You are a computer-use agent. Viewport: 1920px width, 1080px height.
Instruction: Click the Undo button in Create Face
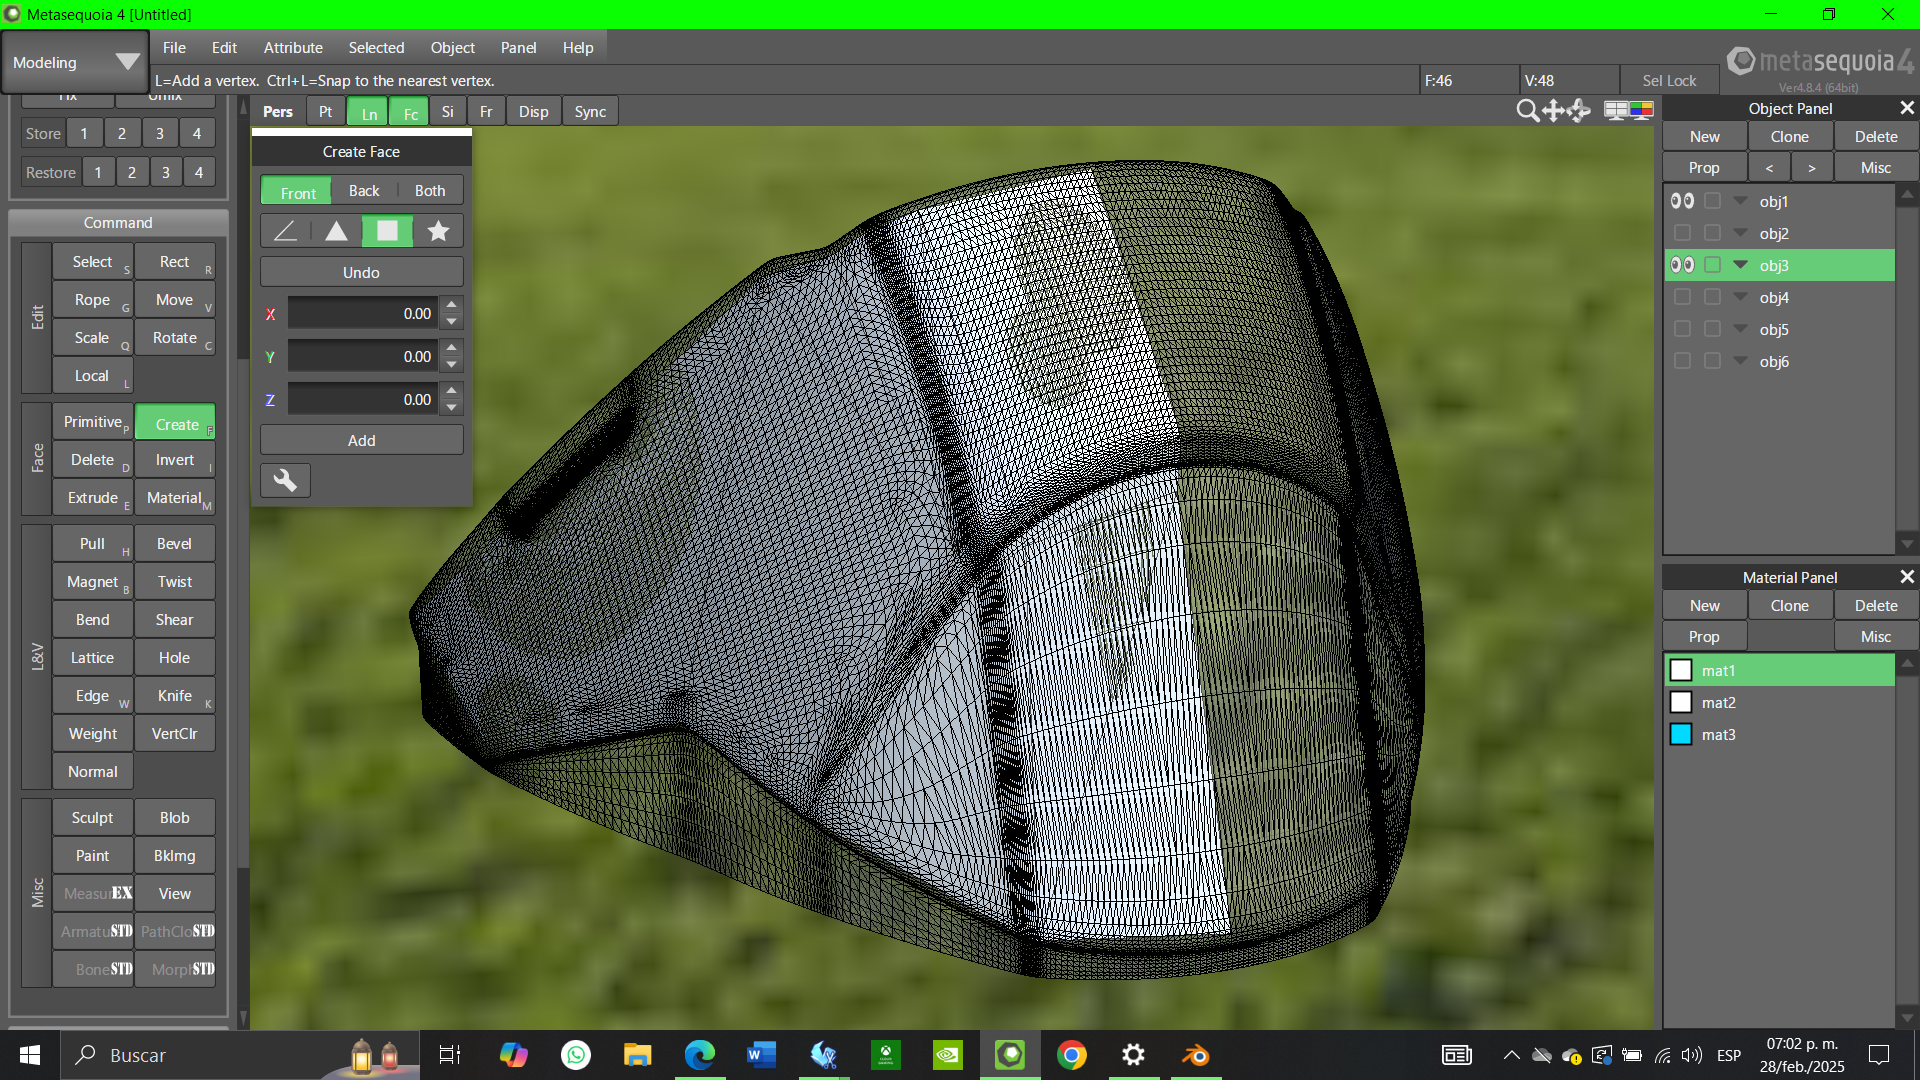[361, 273]
